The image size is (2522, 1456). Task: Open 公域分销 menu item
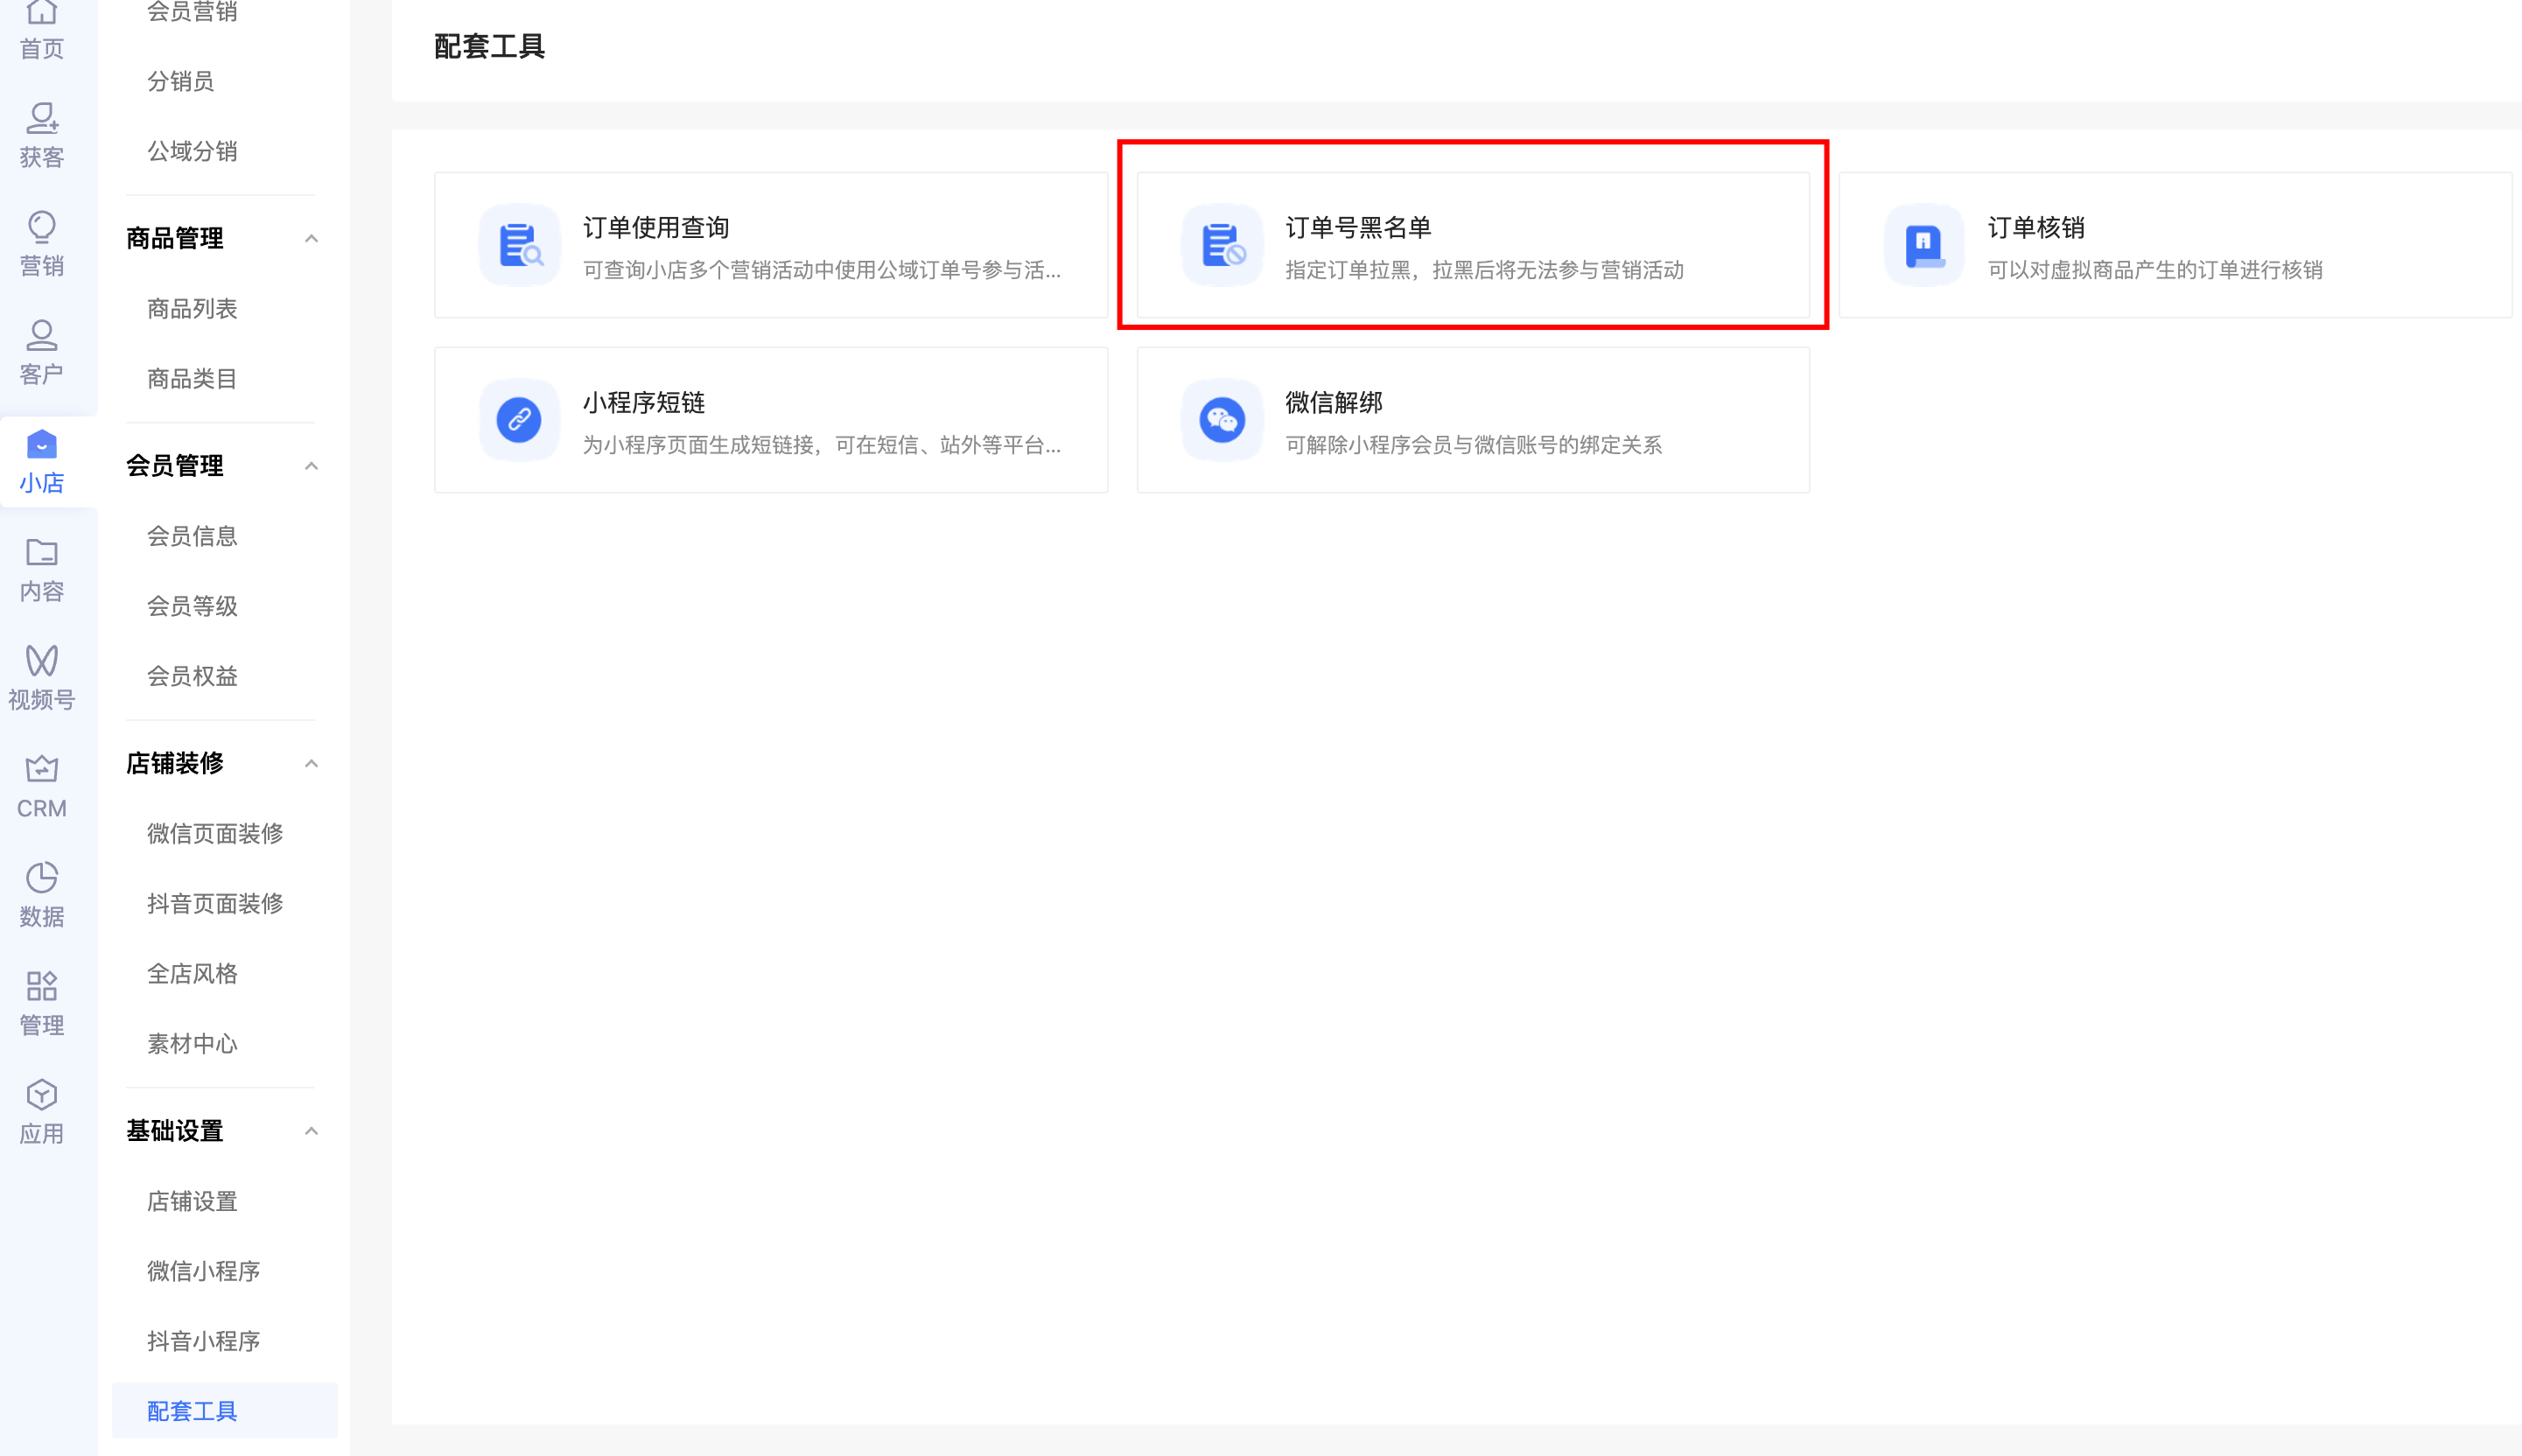pyautogui.click(x=192, y=151)
